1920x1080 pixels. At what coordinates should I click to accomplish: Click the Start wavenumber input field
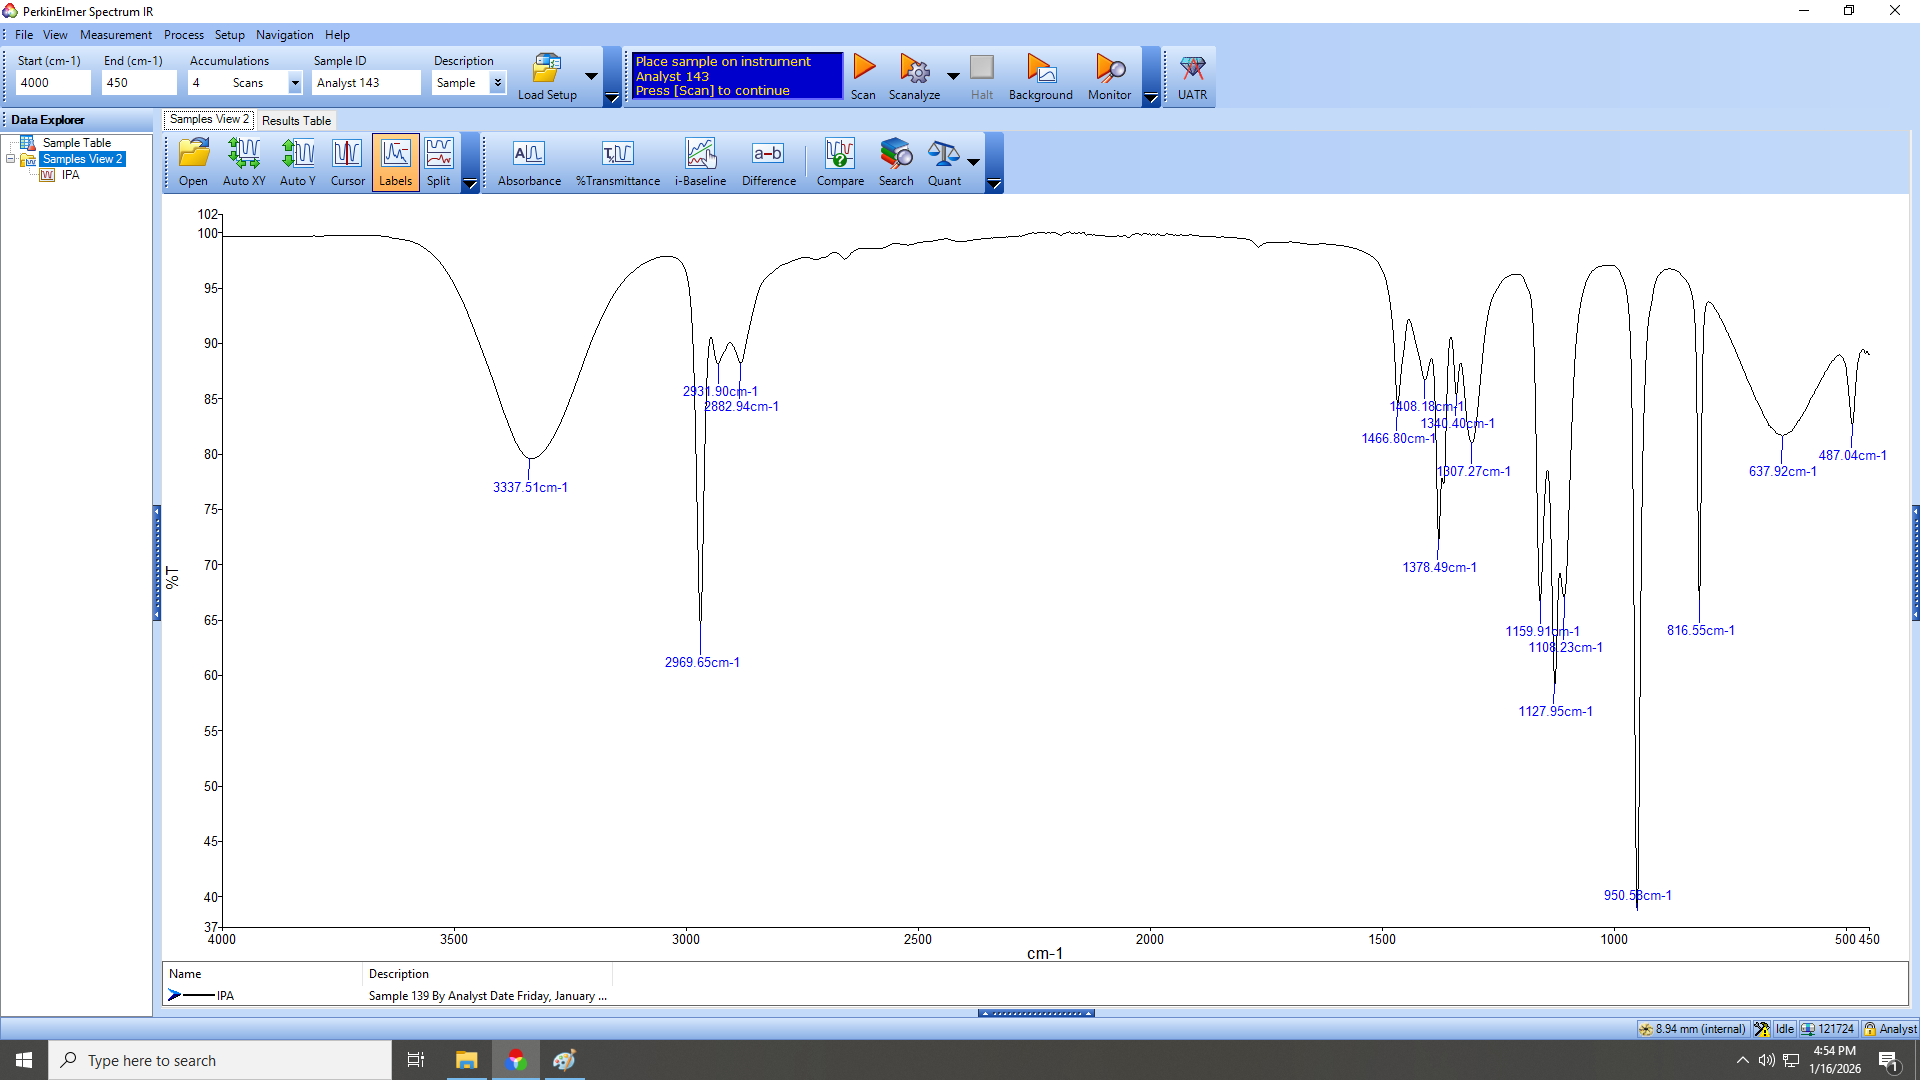53,83
